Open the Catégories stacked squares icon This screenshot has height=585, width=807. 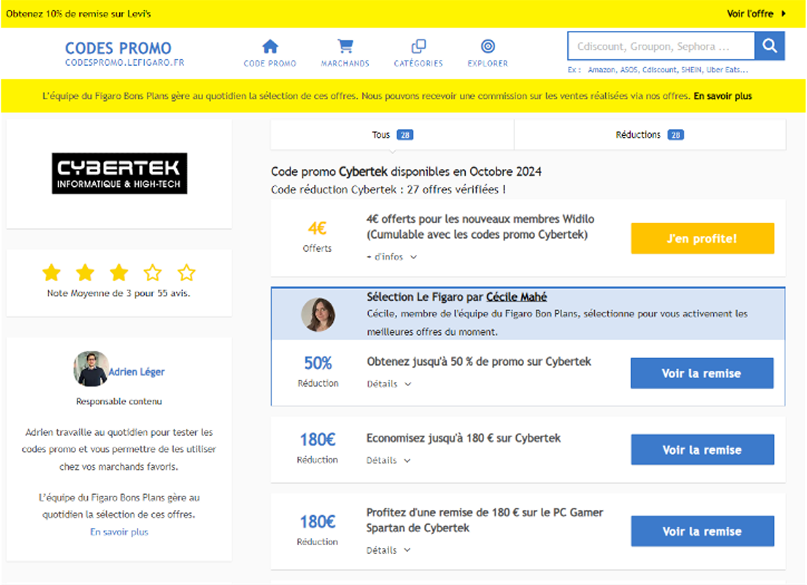[418, 46]
